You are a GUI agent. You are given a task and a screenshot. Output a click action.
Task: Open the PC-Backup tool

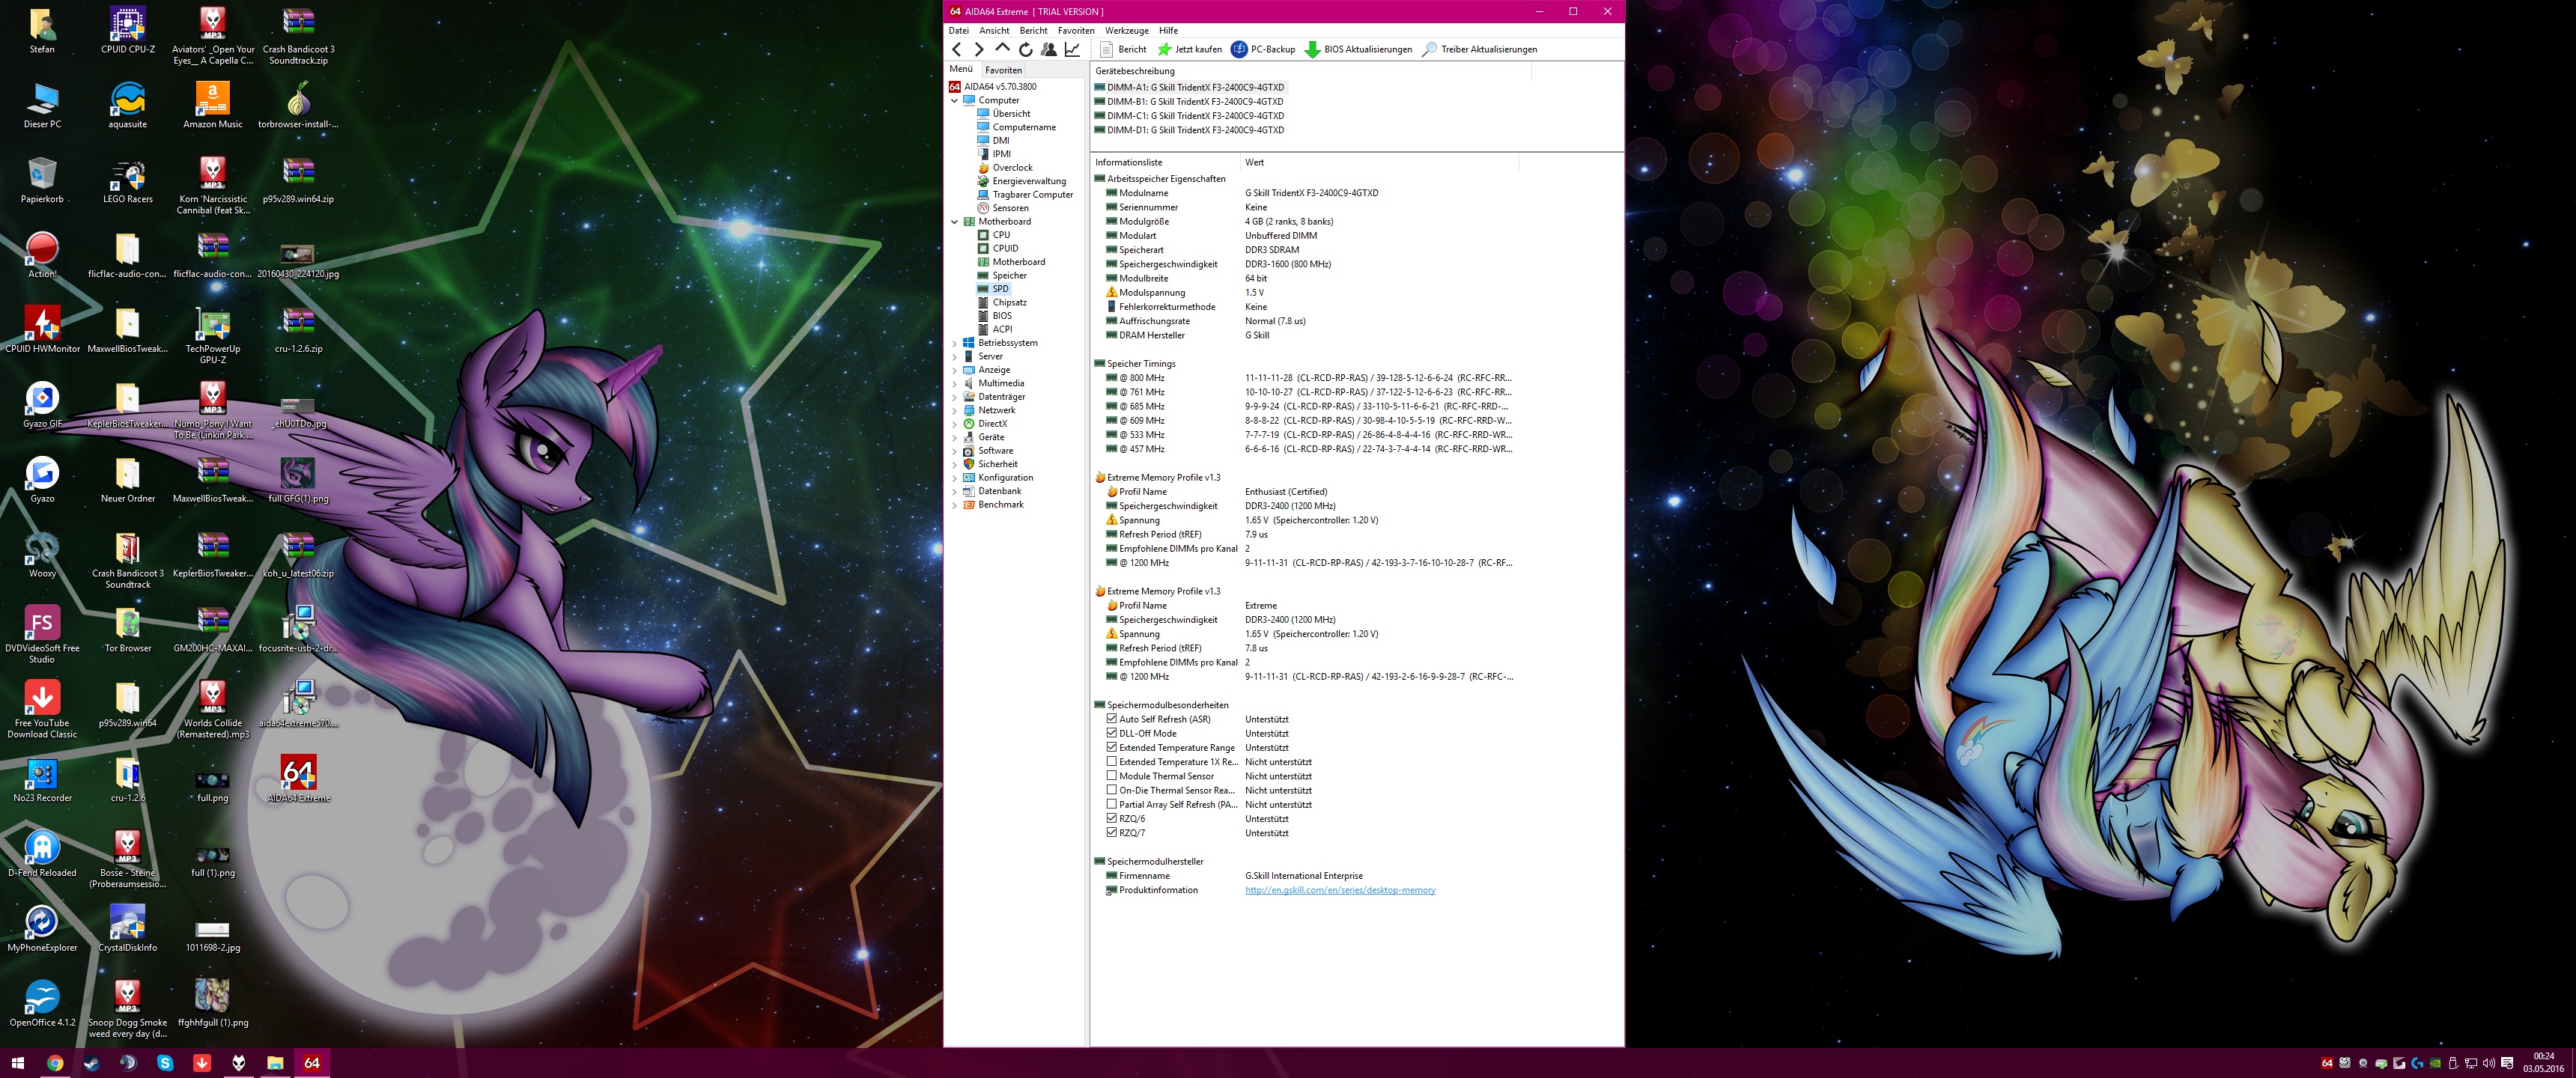[x=1263, y=49]
